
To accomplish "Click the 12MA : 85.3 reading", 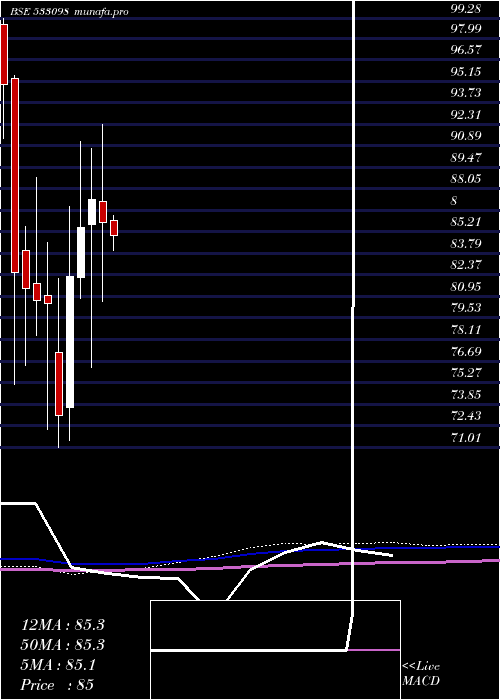I will coord(63,625).
